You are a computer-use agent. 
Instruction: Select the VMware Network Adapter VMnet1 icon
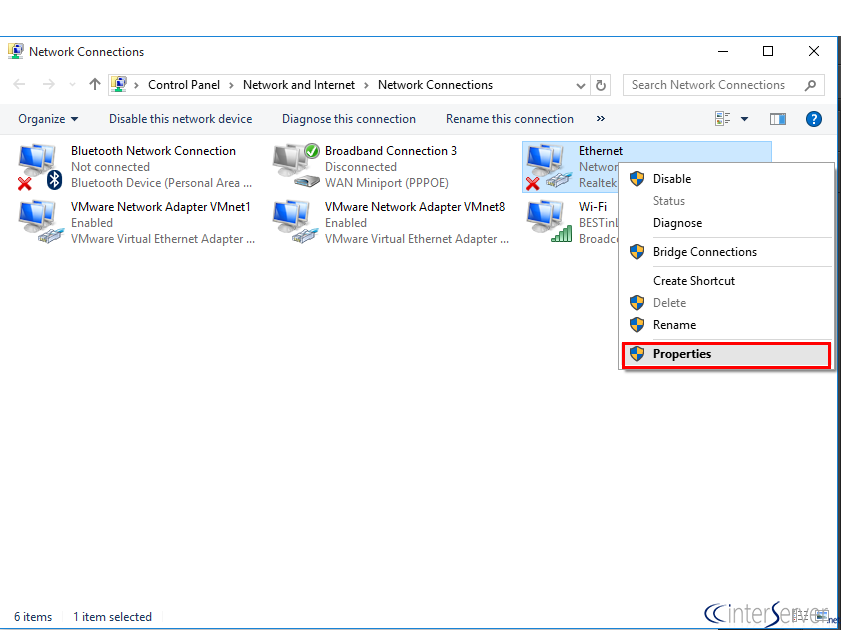tap(40, 222)
